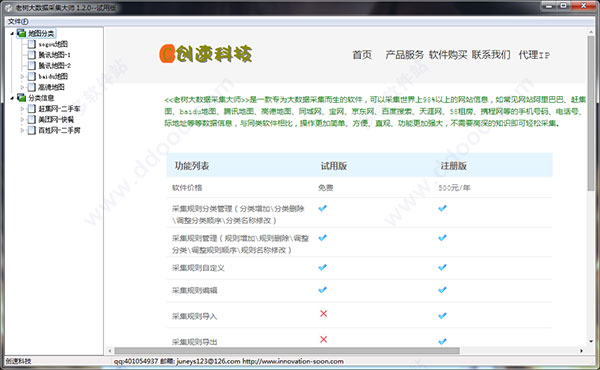Click the scroll-right arrow at bottom

click(x=581, y=350)
